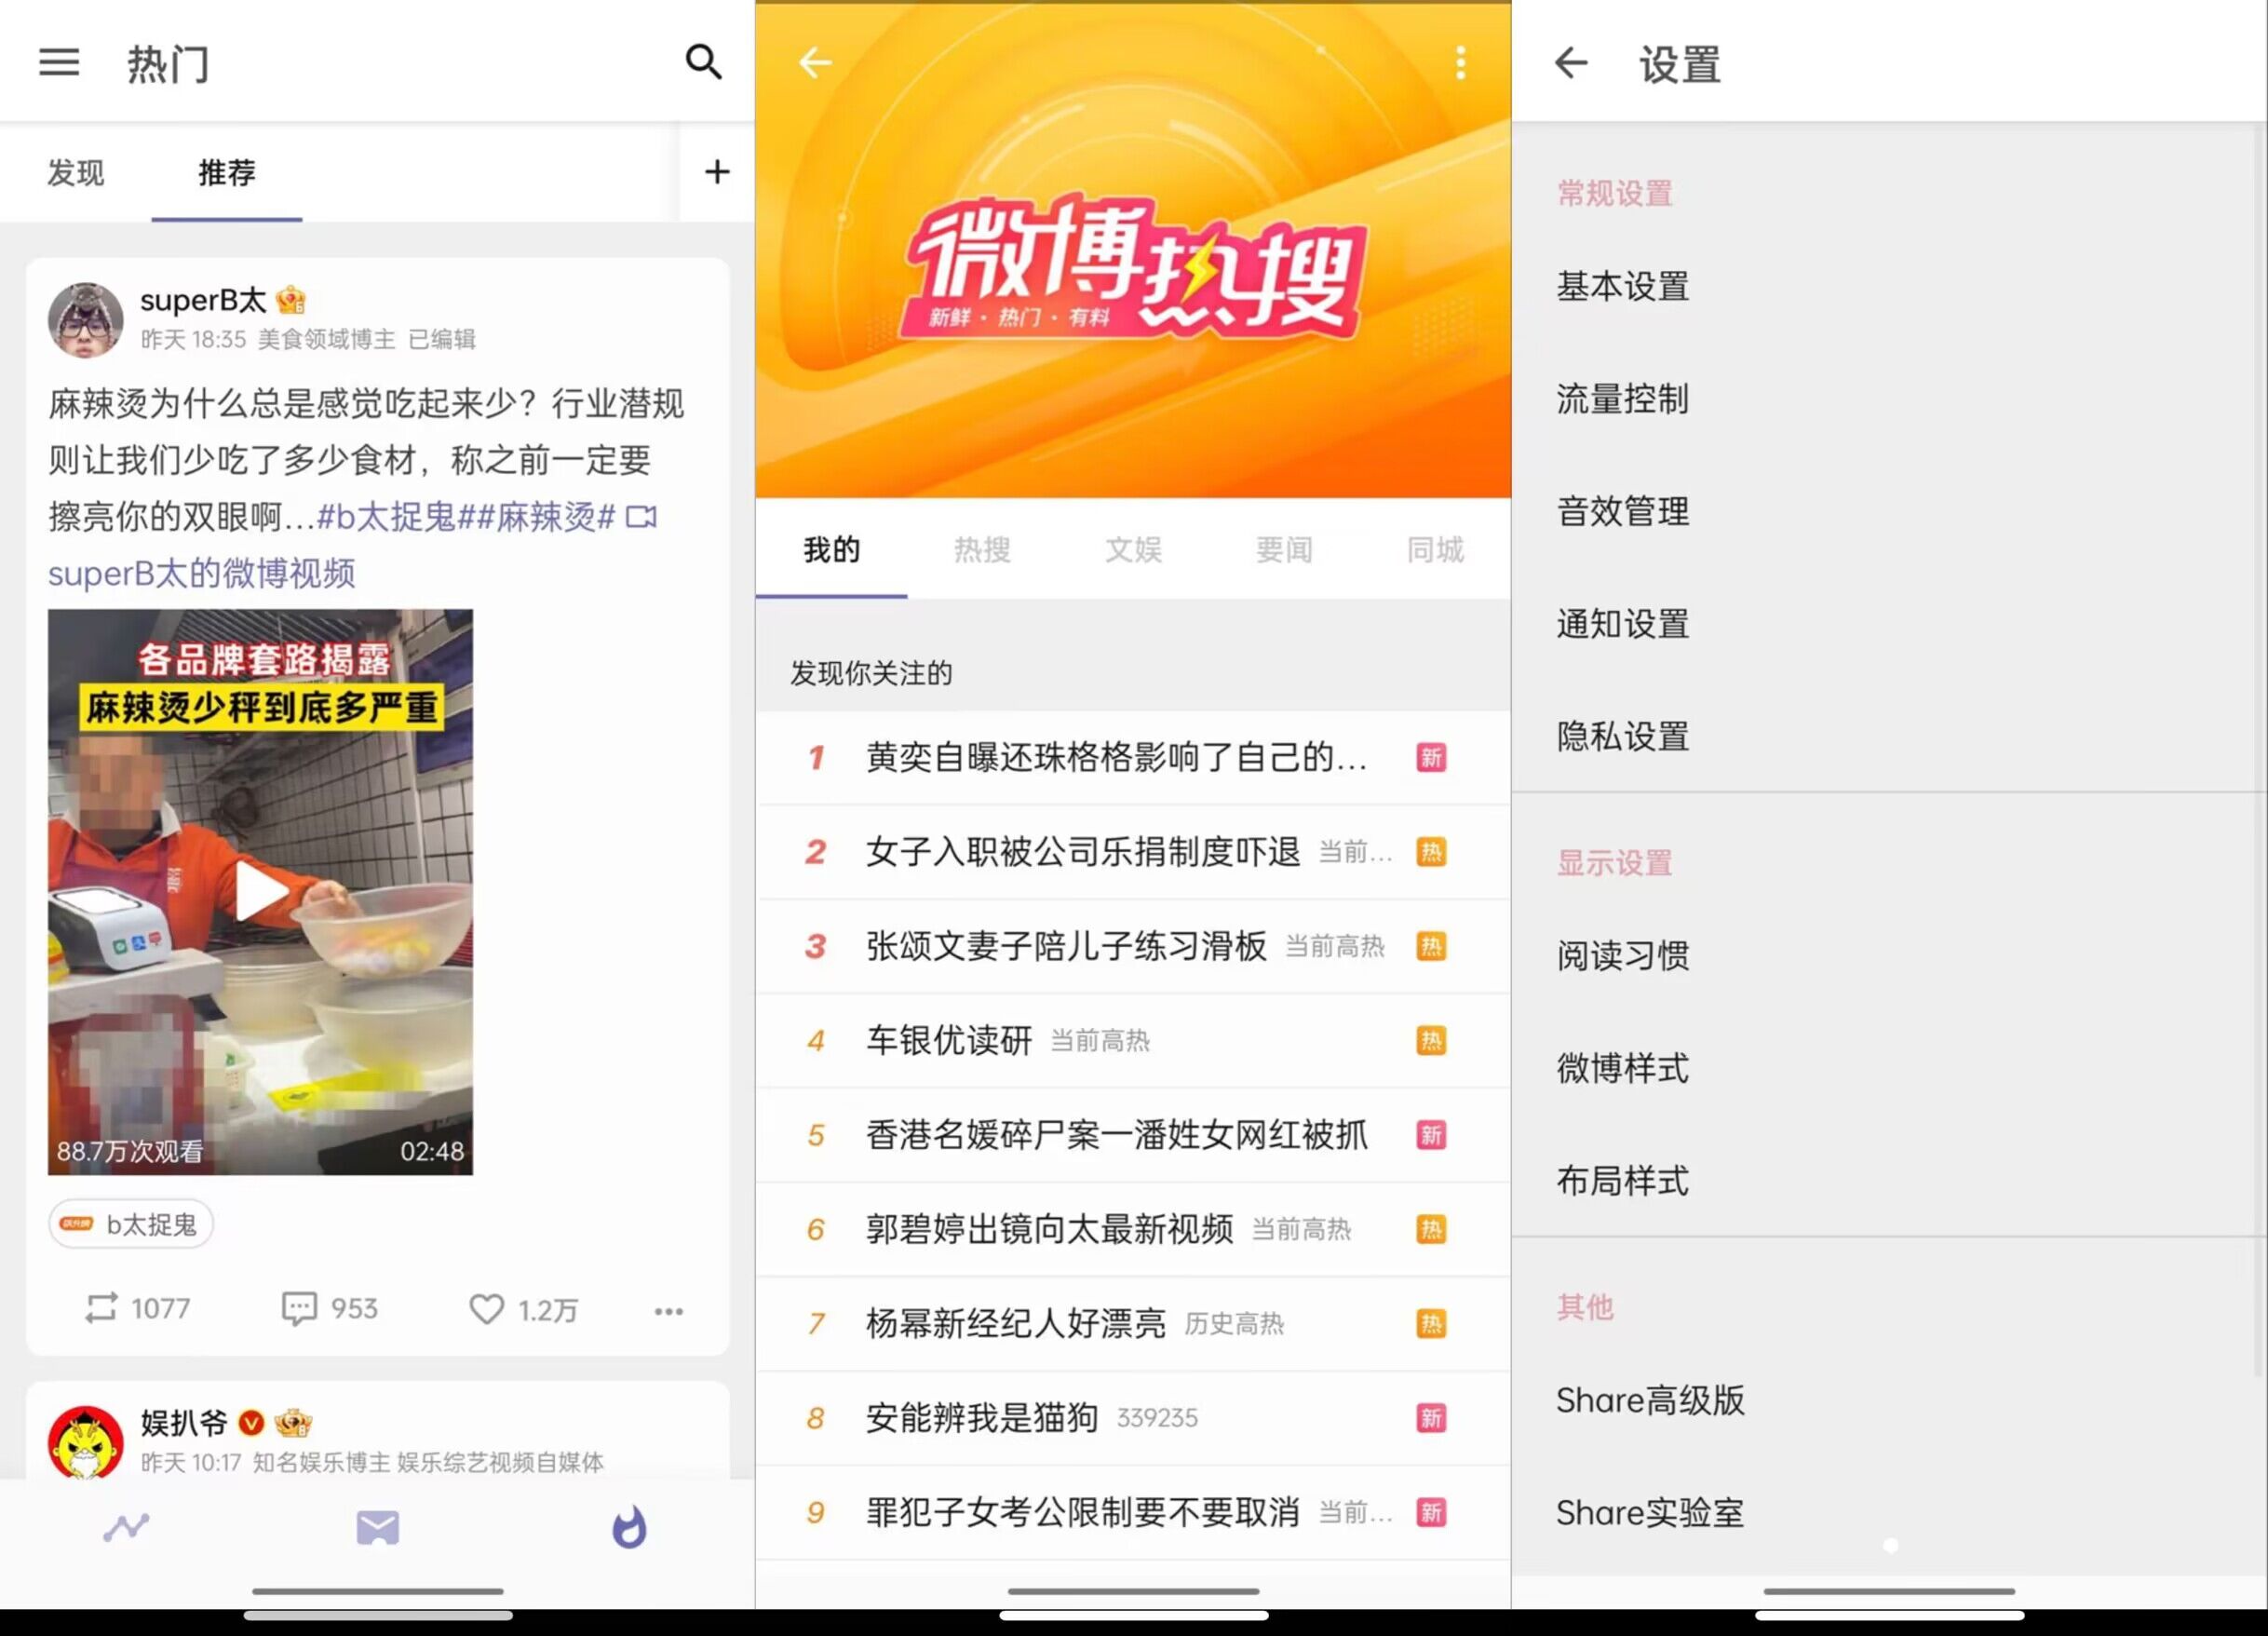
Task: Tap the flame hot icon in bottom bar
Action: click(629, 1528)
